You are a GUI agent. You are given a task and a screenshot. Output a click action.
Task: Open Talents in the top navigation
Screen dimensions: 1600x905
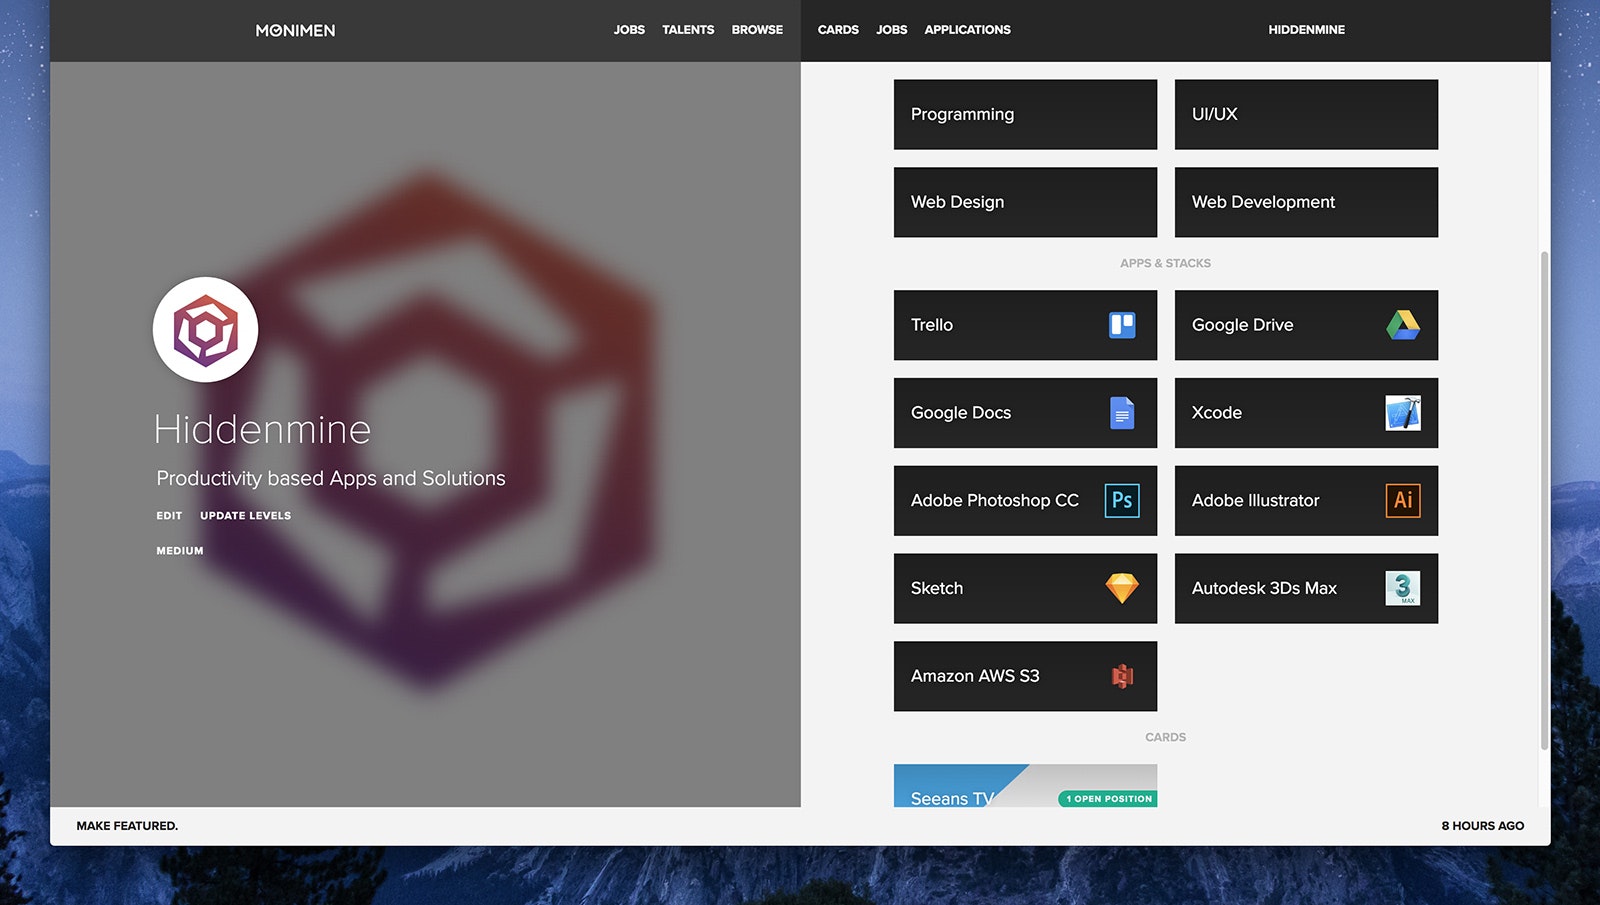point(688,30)
